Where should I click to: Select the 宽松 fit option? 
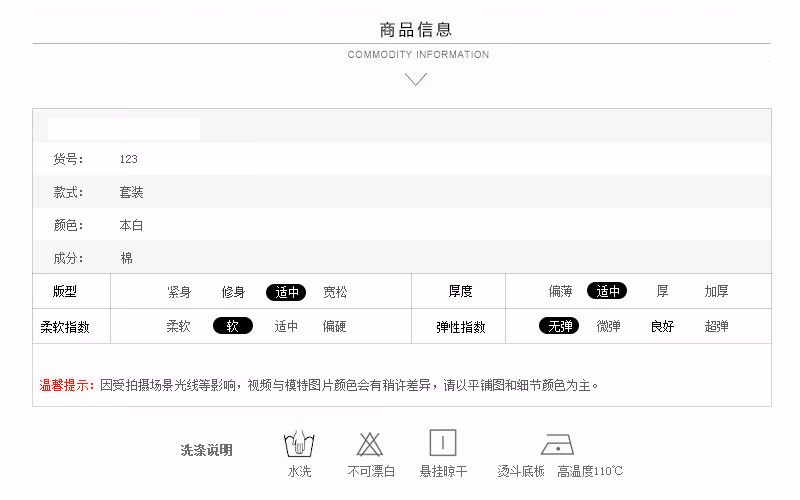[335, 292]
